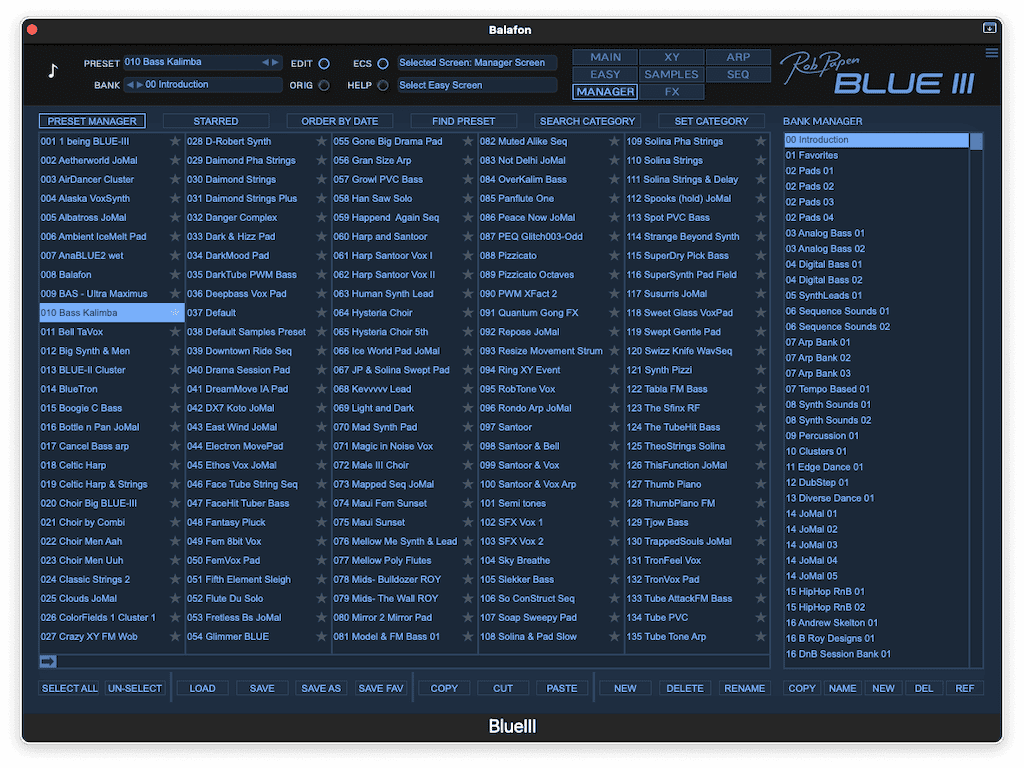This screenshot has width=1024, height=768.
Task: Switch to the ARP tab
Action: pyautogui.click(x=738, y=57)
